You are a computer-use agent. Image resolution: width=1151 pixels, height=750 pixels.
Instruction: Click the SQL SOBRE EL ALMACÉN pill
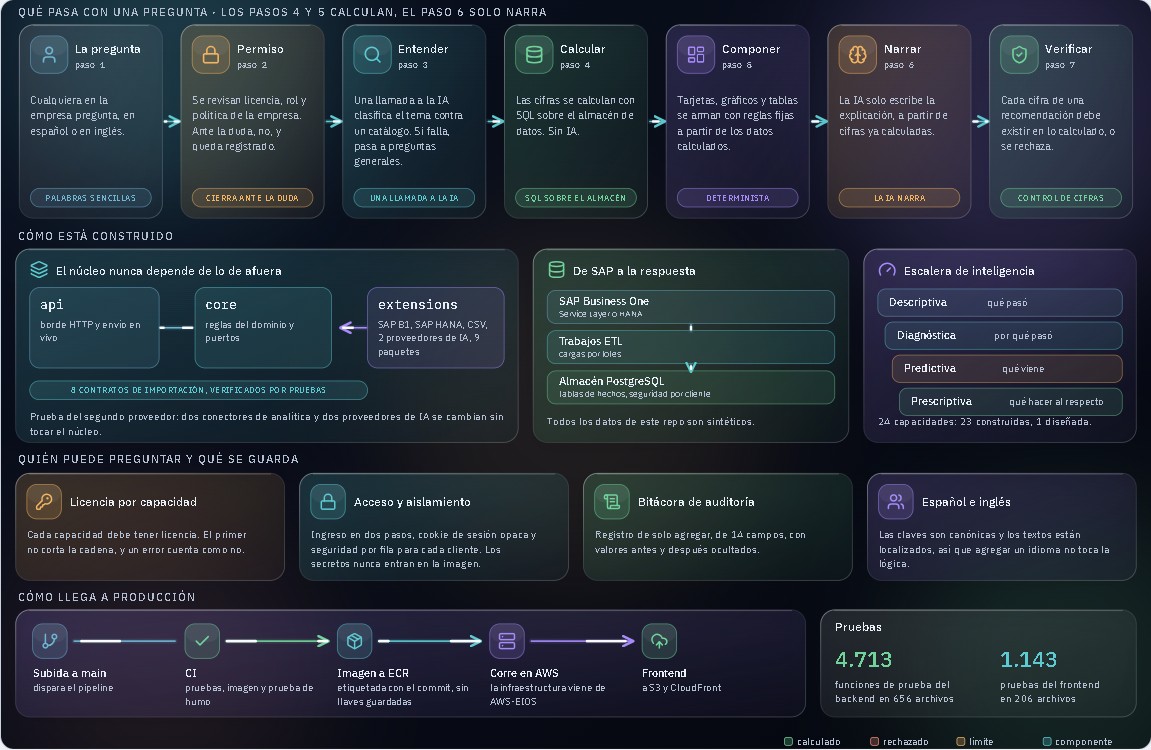coord(576,198)
